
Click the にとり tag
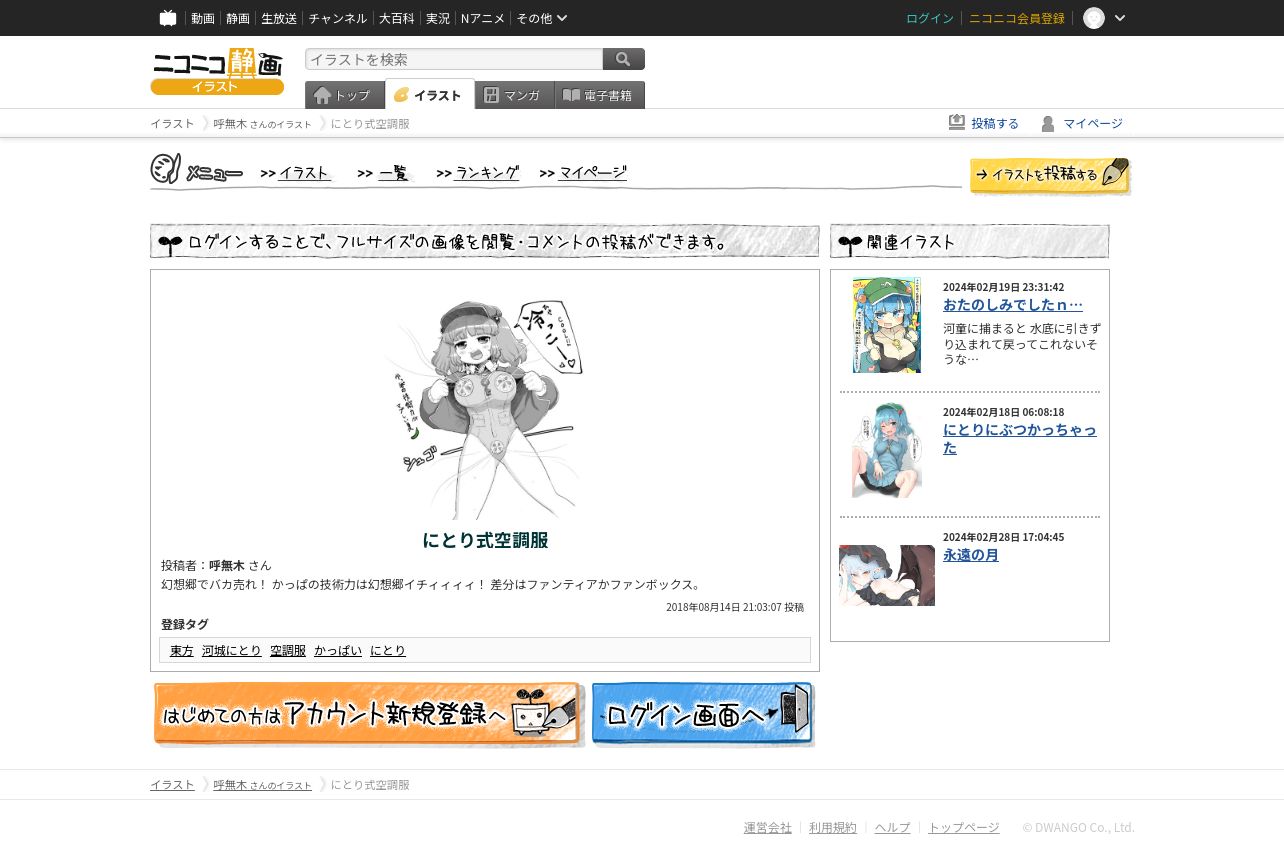(x=388, y=651)
